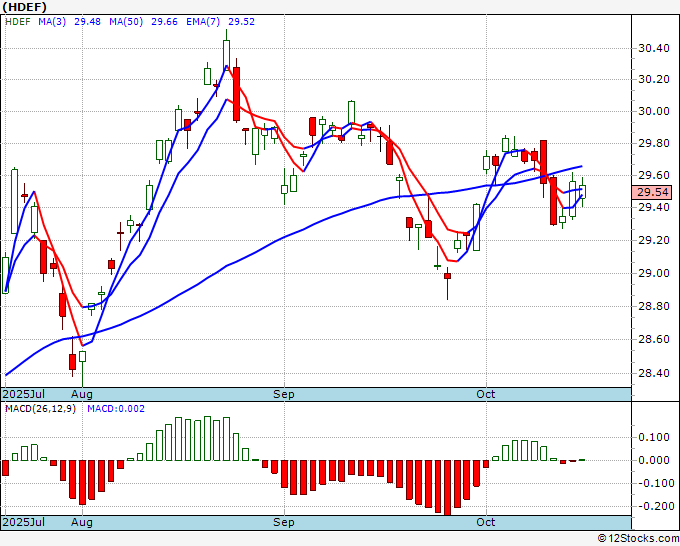Viewport: 680px width, 546px height.
Task: Click the 2025Jul label on MACD axis
Action: pyautogui.click(x=24, y=522)
